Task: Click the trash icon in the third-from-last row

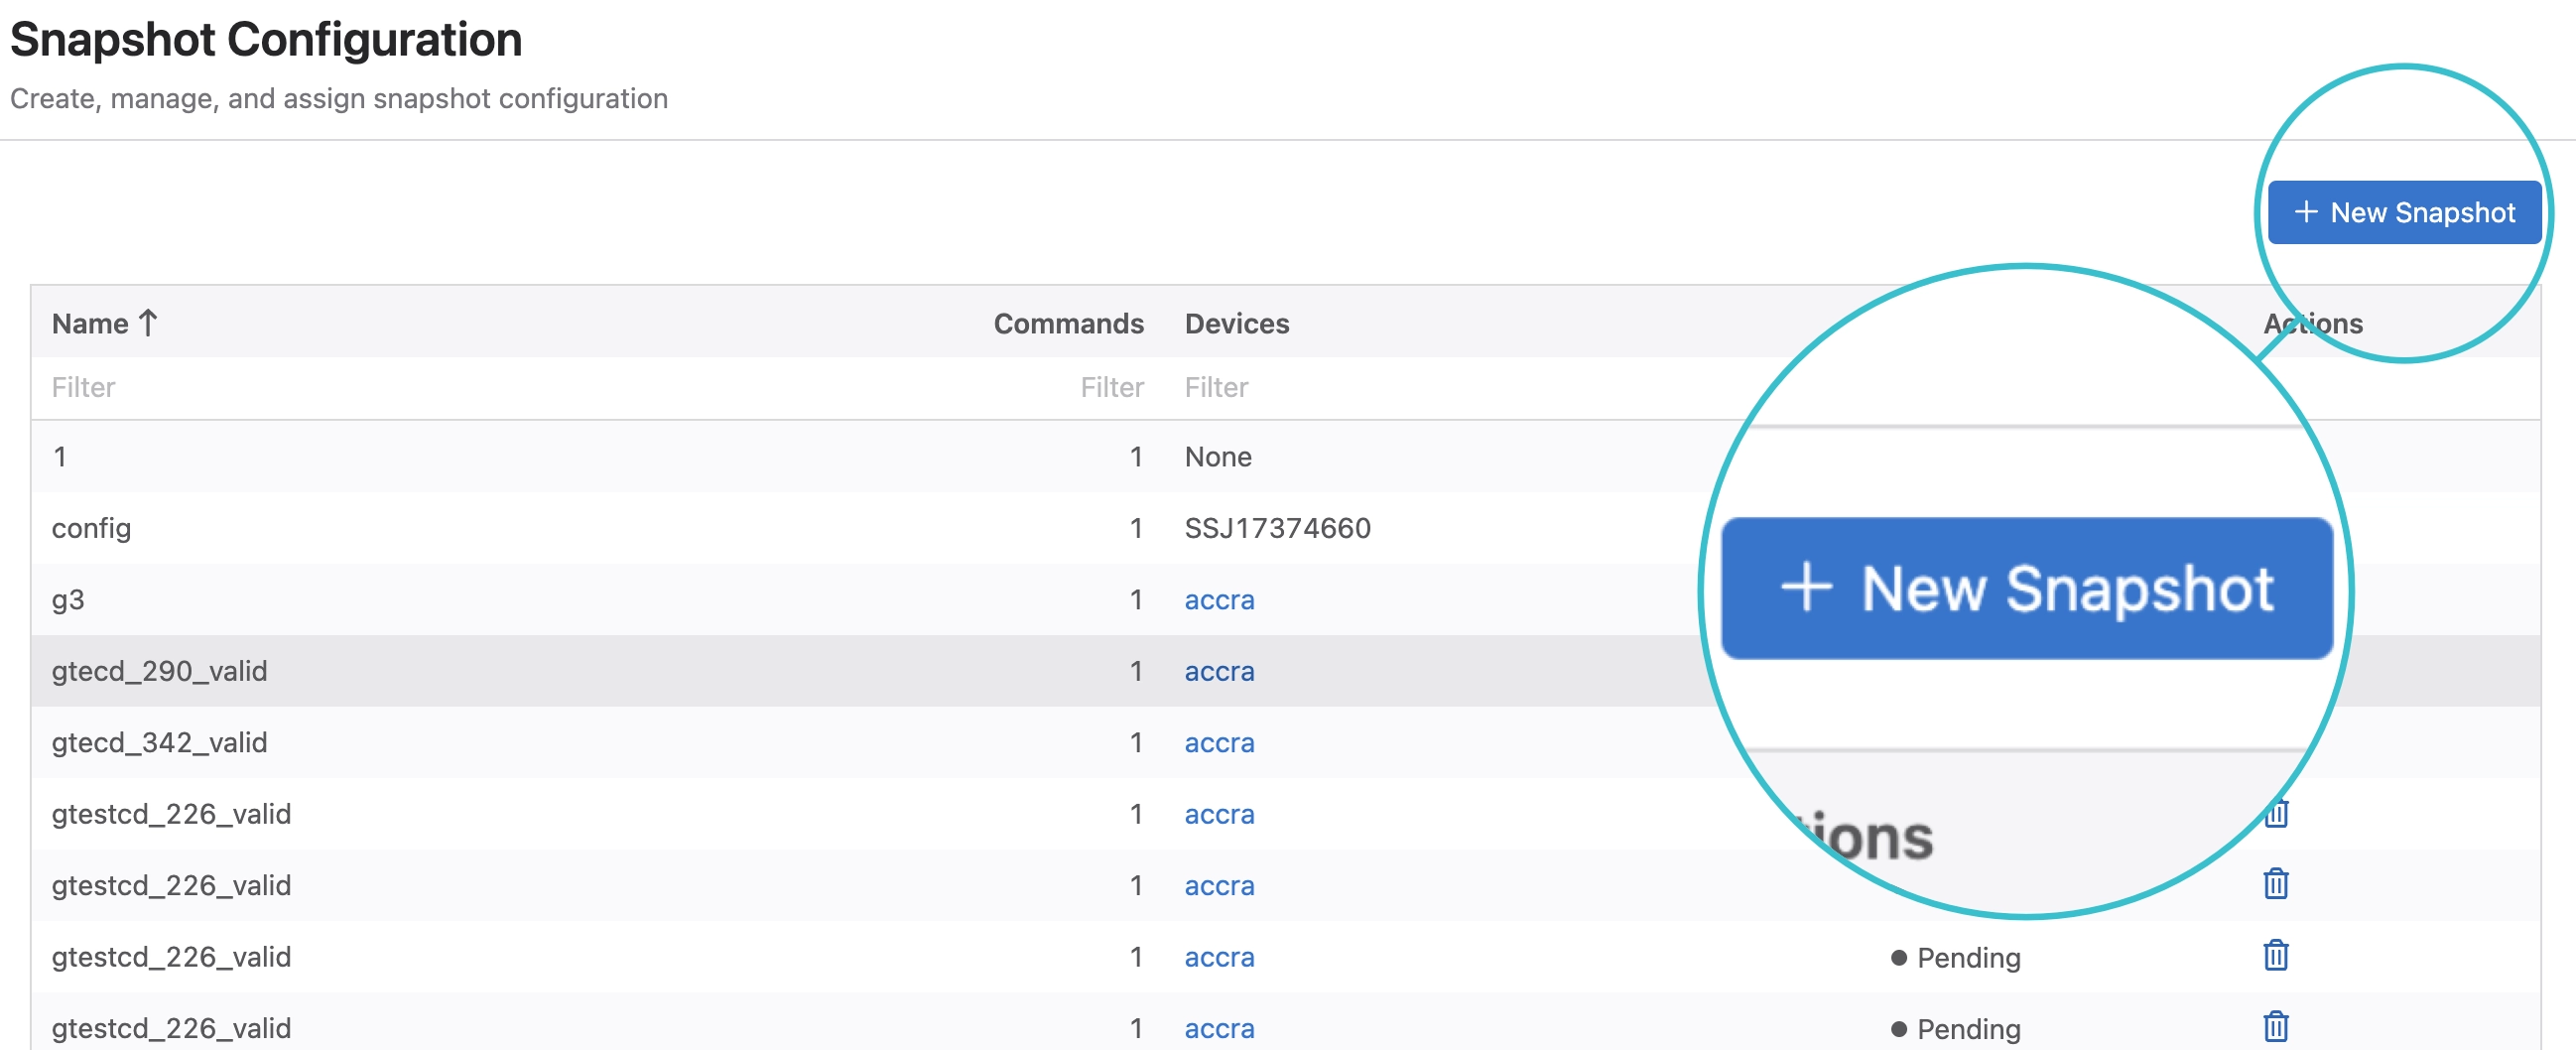Action: 2275,884
